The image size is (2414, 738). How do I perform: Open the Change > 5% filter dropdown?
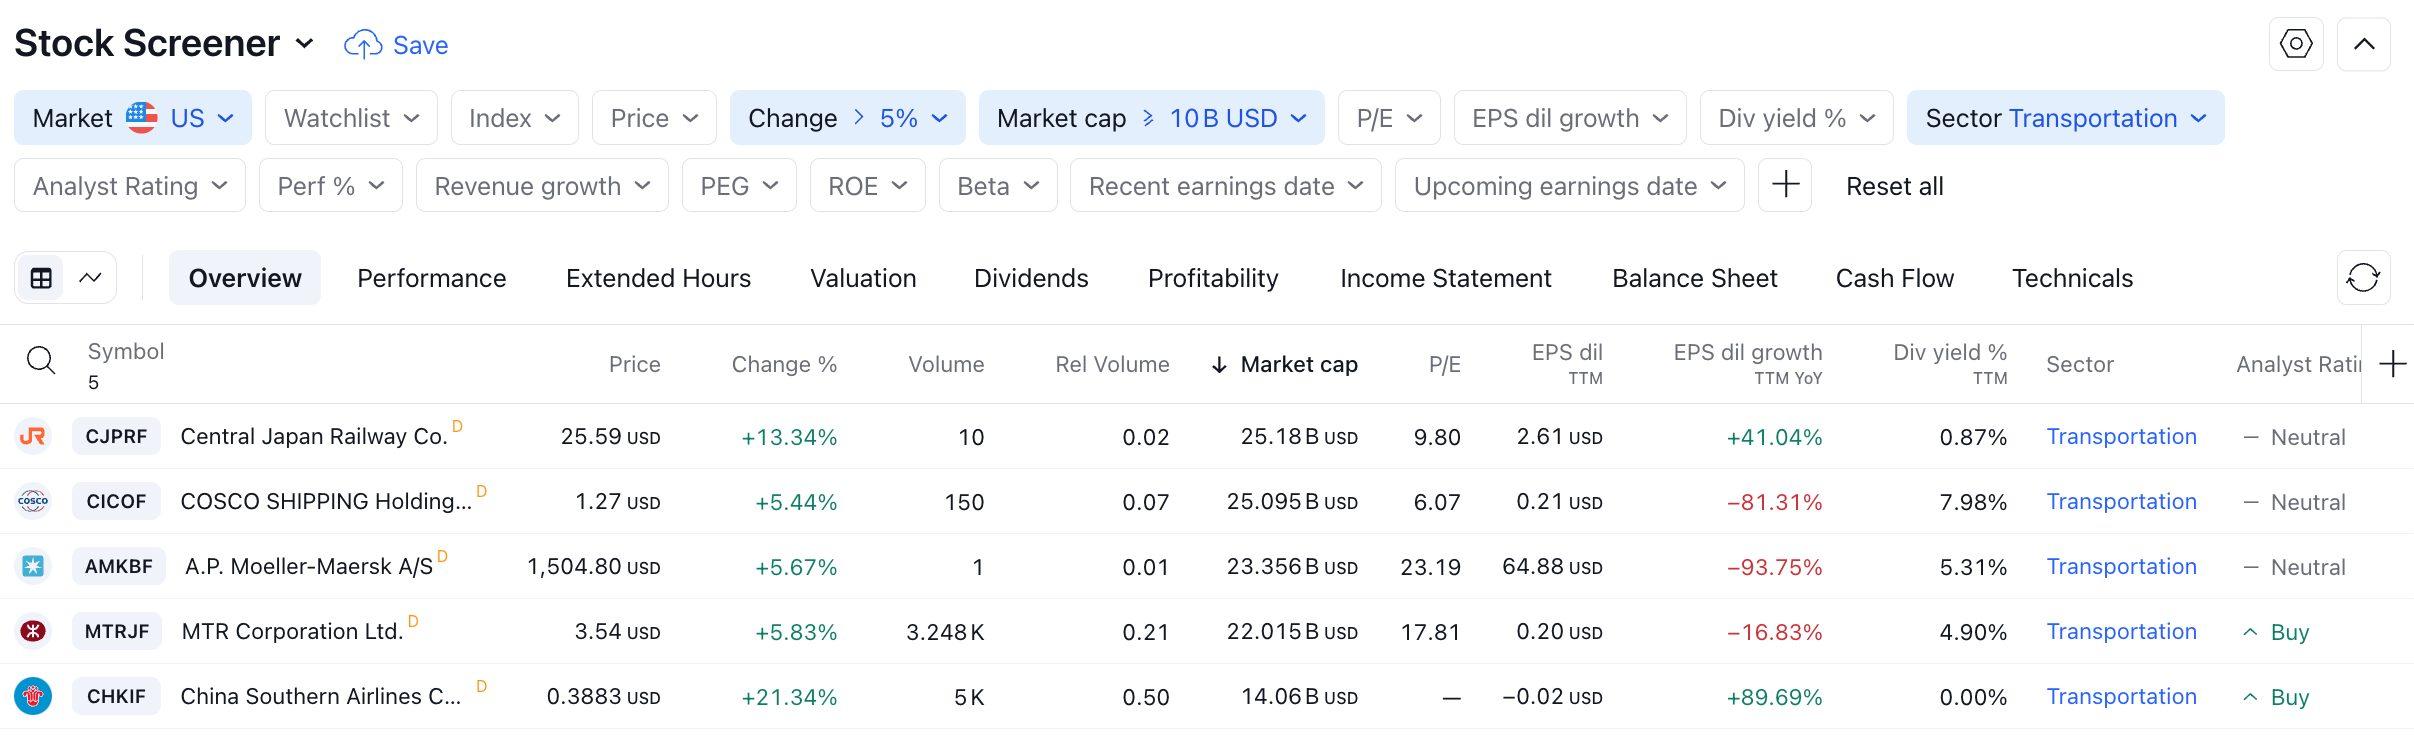[848, 118]
